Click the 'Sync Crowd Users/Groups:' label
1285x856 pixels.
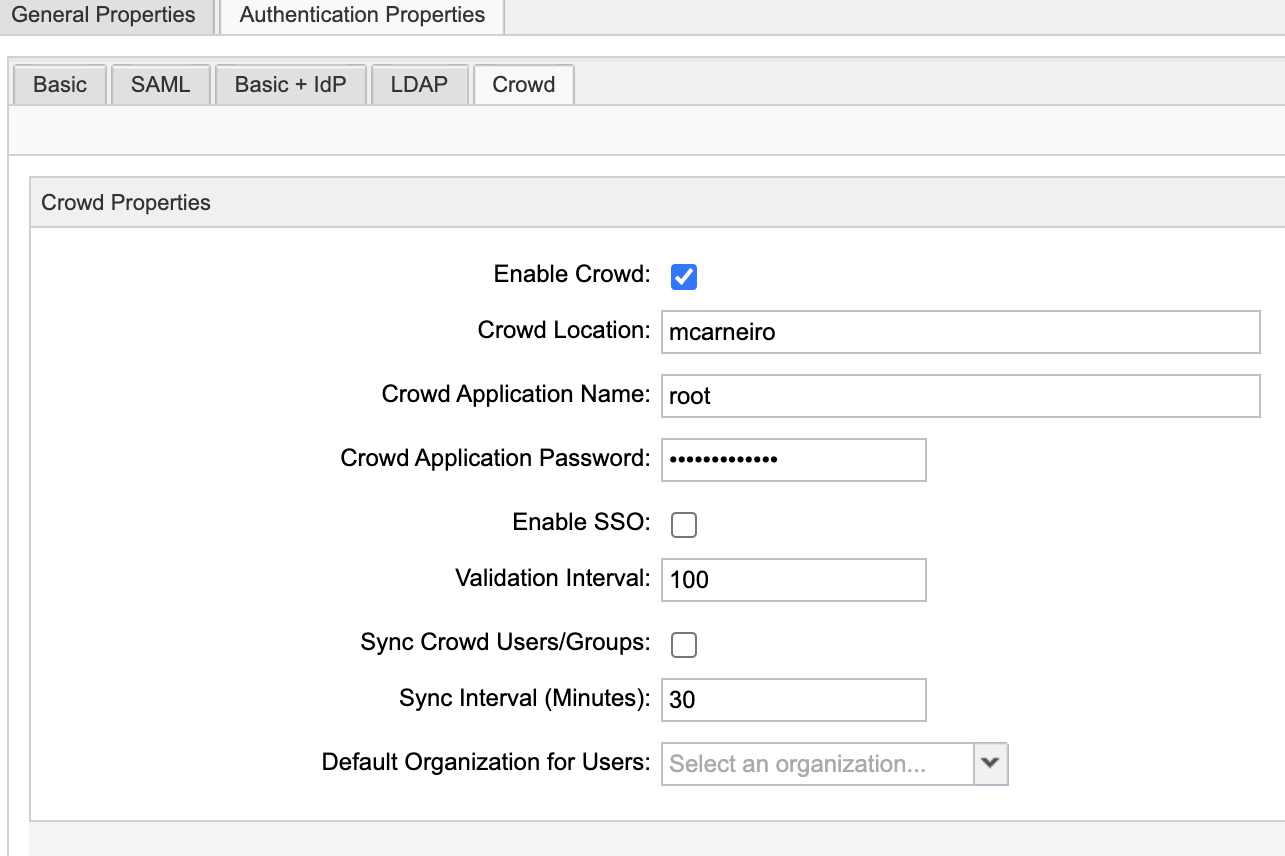pyautogui.click(x=506, y=642)
